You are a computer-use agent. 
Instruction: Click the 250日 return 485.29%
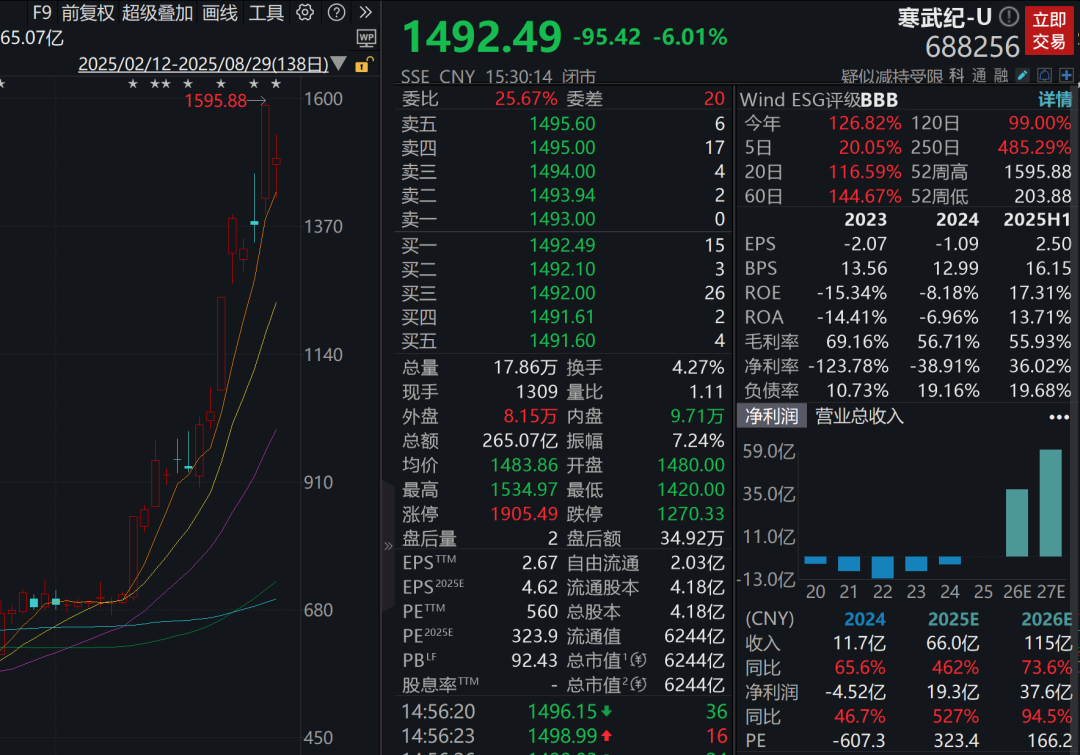tap(1035, 147)
